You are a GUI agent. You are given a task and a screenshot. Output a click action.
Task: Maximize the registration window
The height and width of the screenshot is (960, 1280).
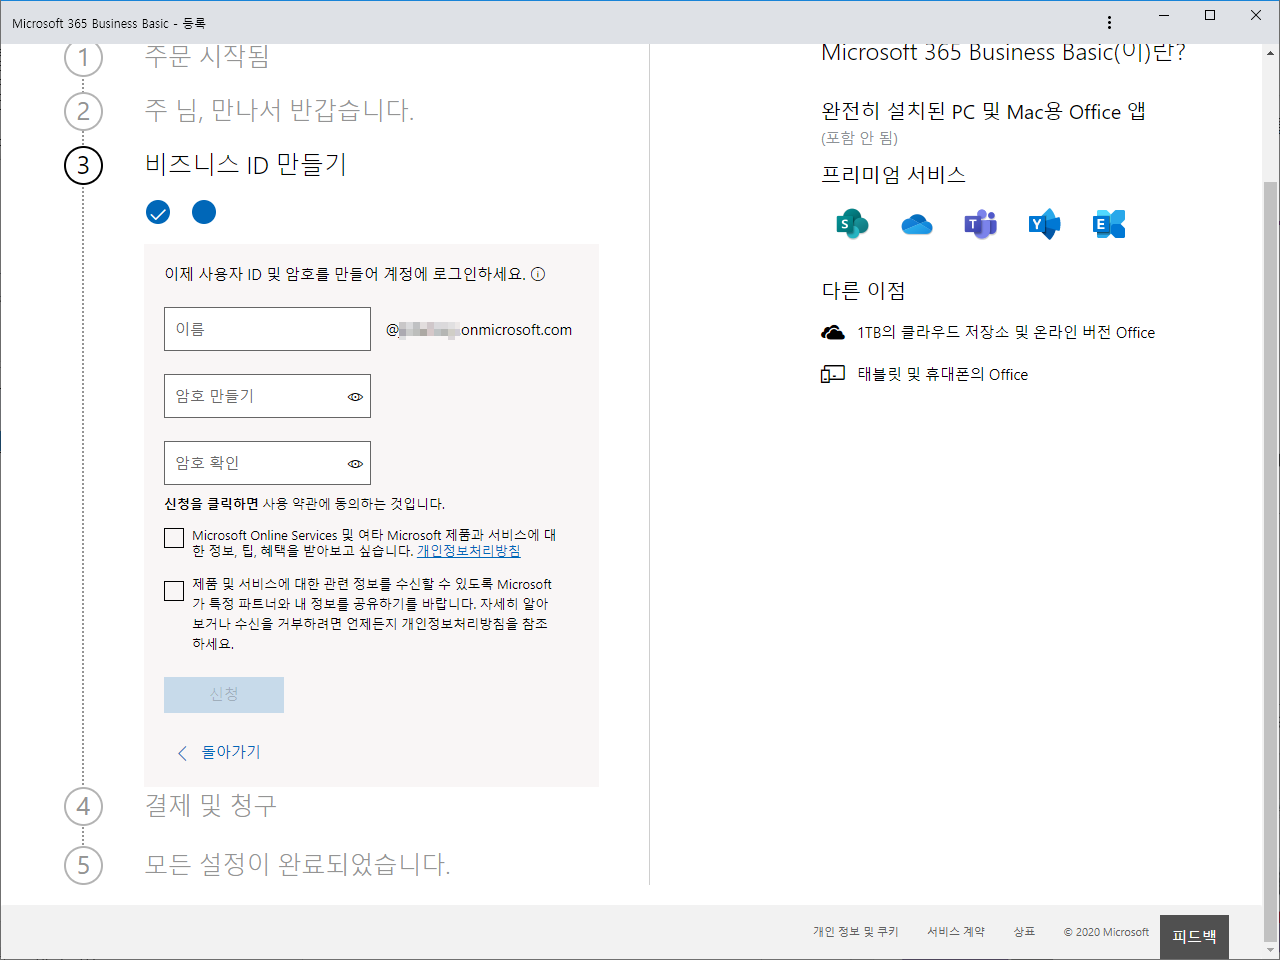coord(1210,15)
